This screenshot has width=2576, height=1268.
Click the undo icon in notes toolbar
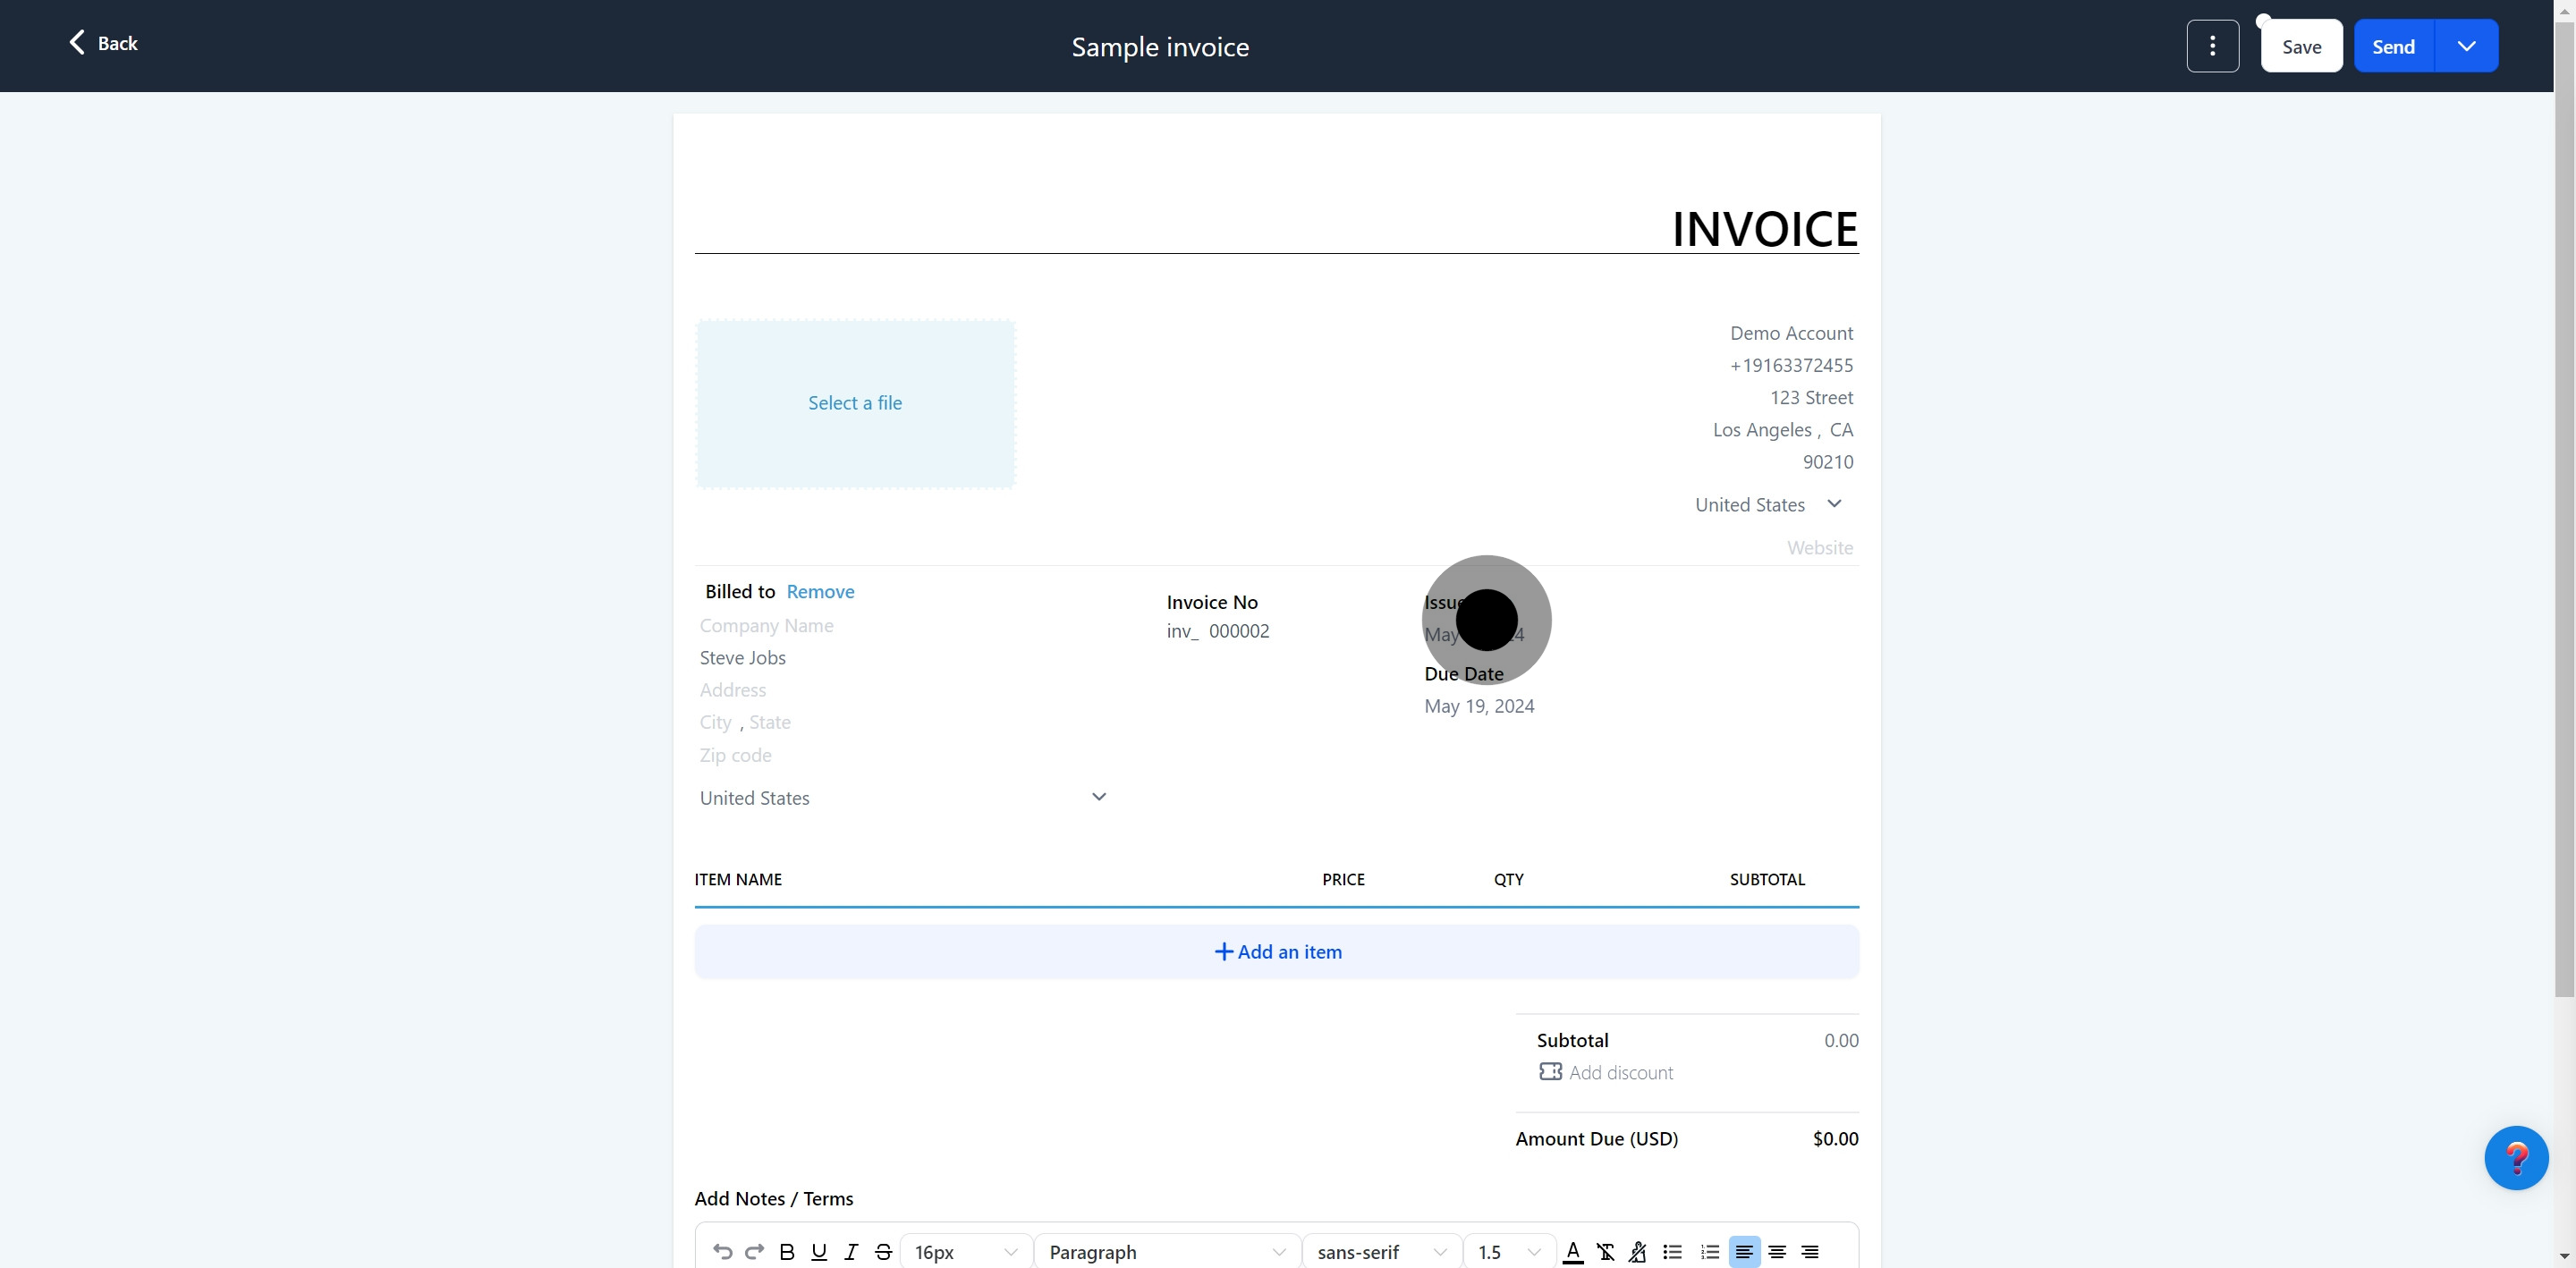[x=722, y=1251]
